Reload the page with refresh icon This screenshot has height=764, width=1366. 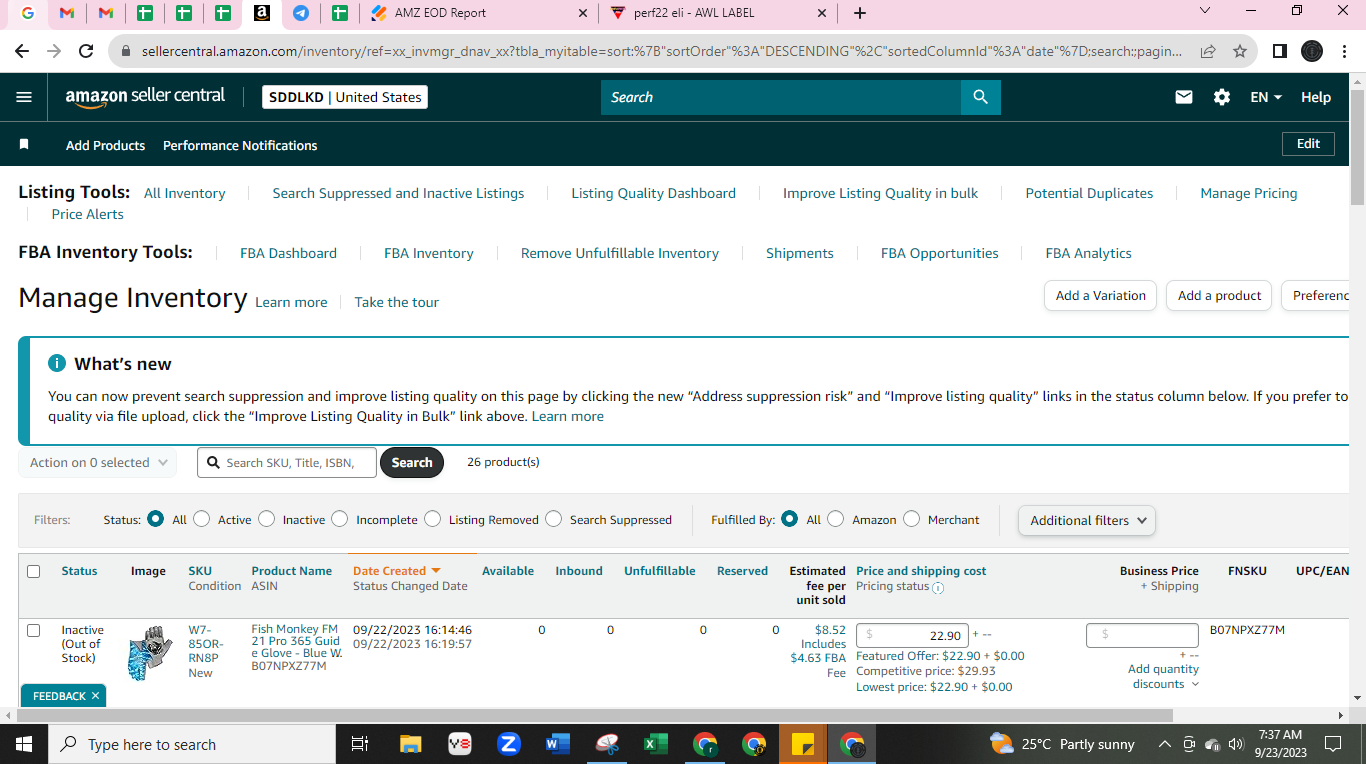[86, 51]
